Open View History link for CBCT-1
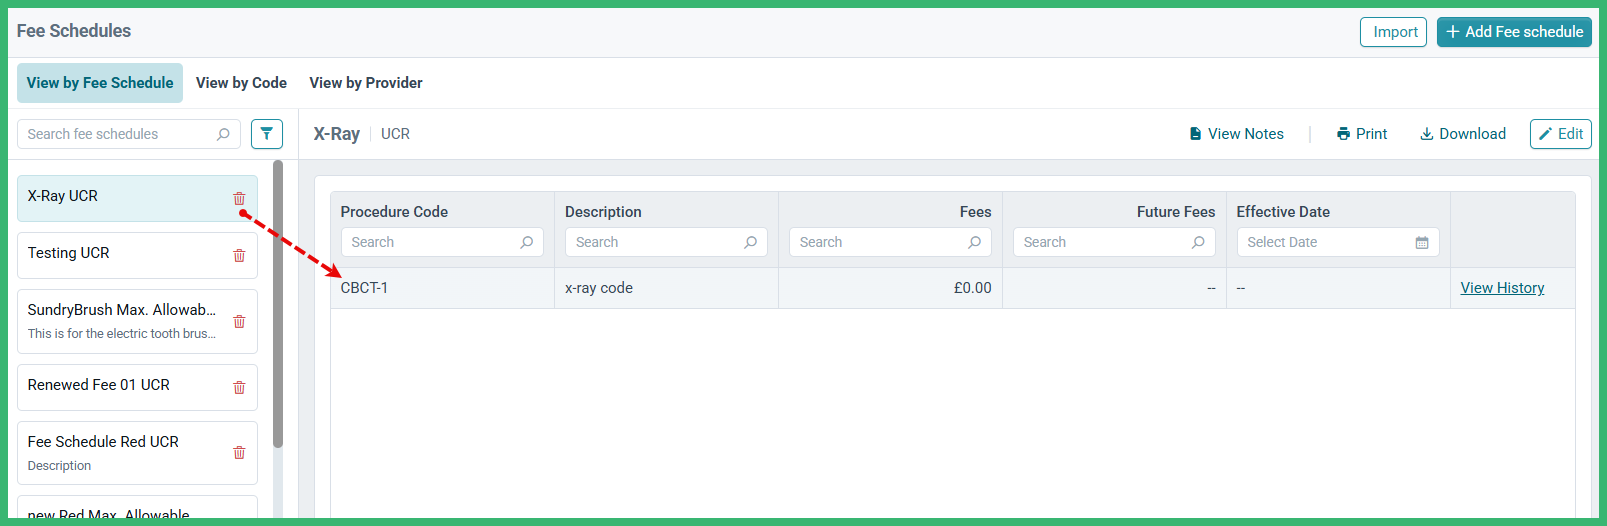The width and height of the screenshot is (1607, 526). 1502,288
